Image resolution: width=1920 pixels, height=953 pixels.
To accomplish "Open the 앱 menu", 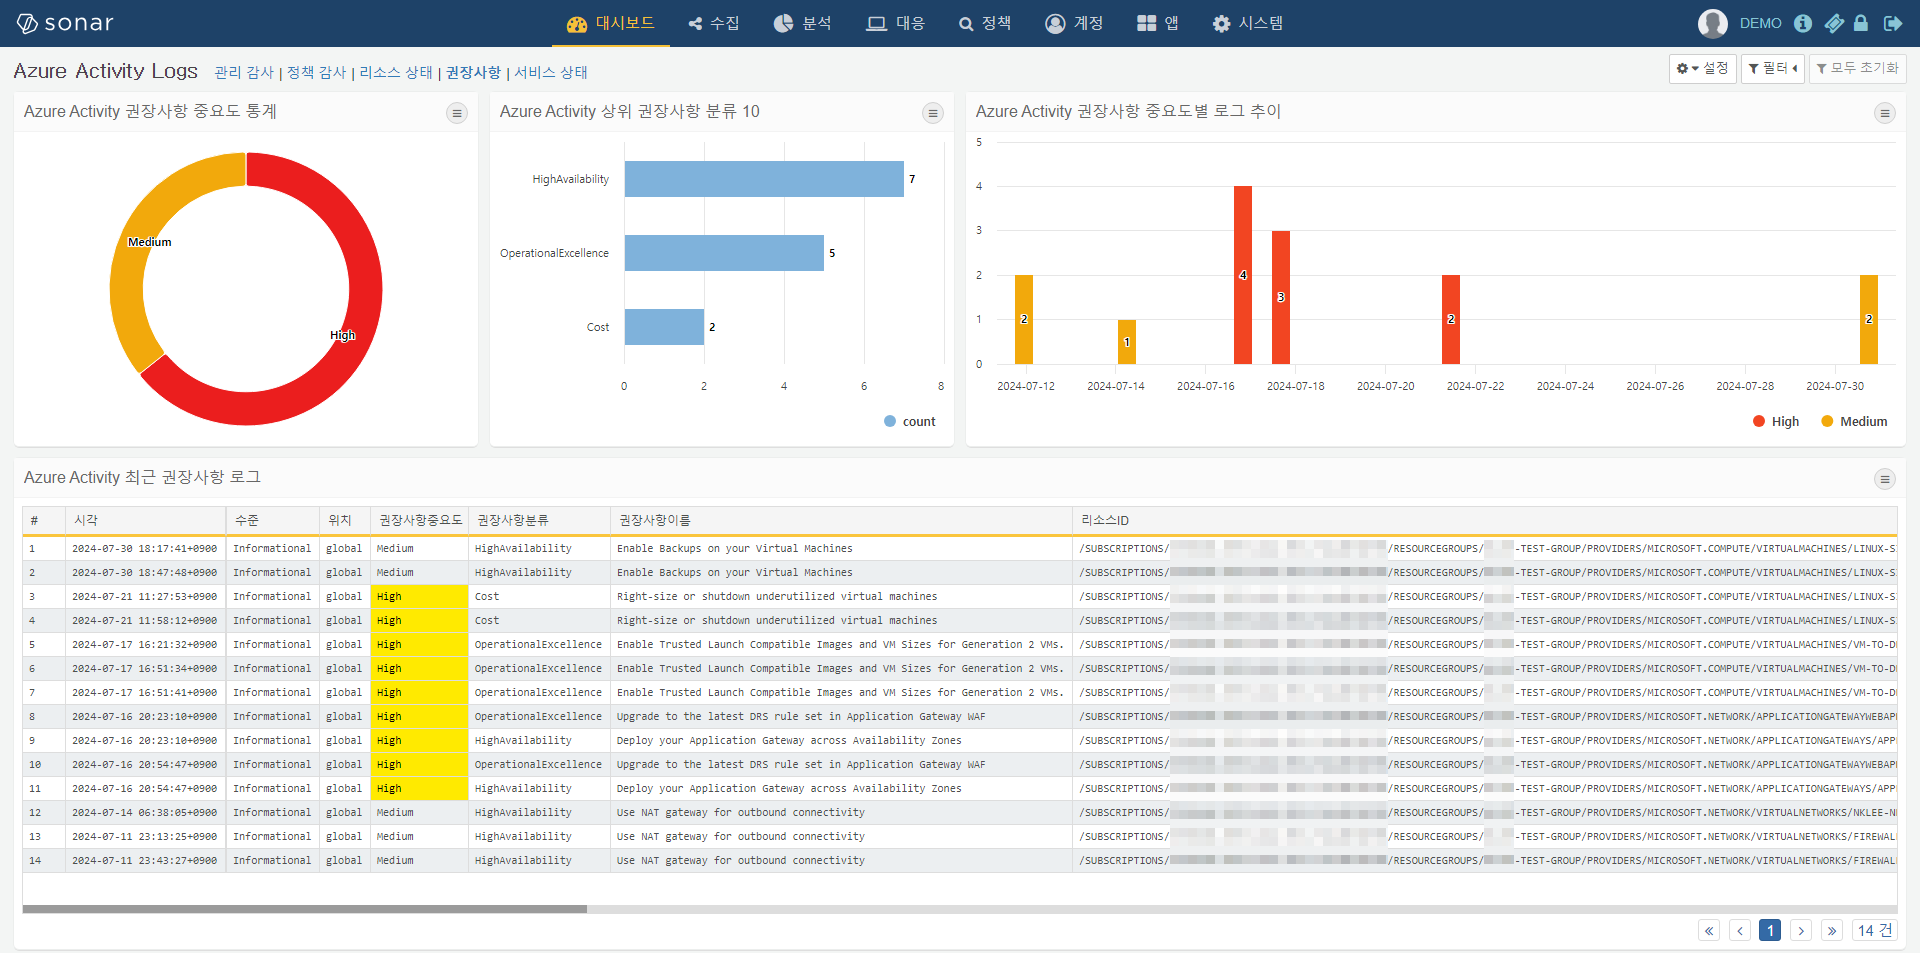I will coord(1158,23).
